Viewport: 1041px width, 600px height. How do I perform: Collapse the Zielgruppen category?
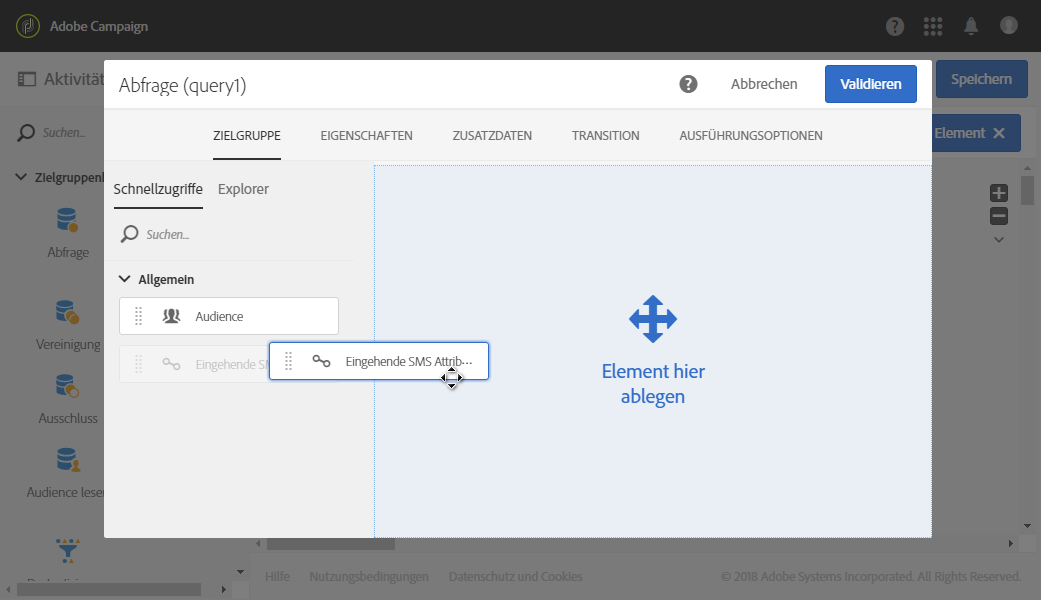[21, 177]
